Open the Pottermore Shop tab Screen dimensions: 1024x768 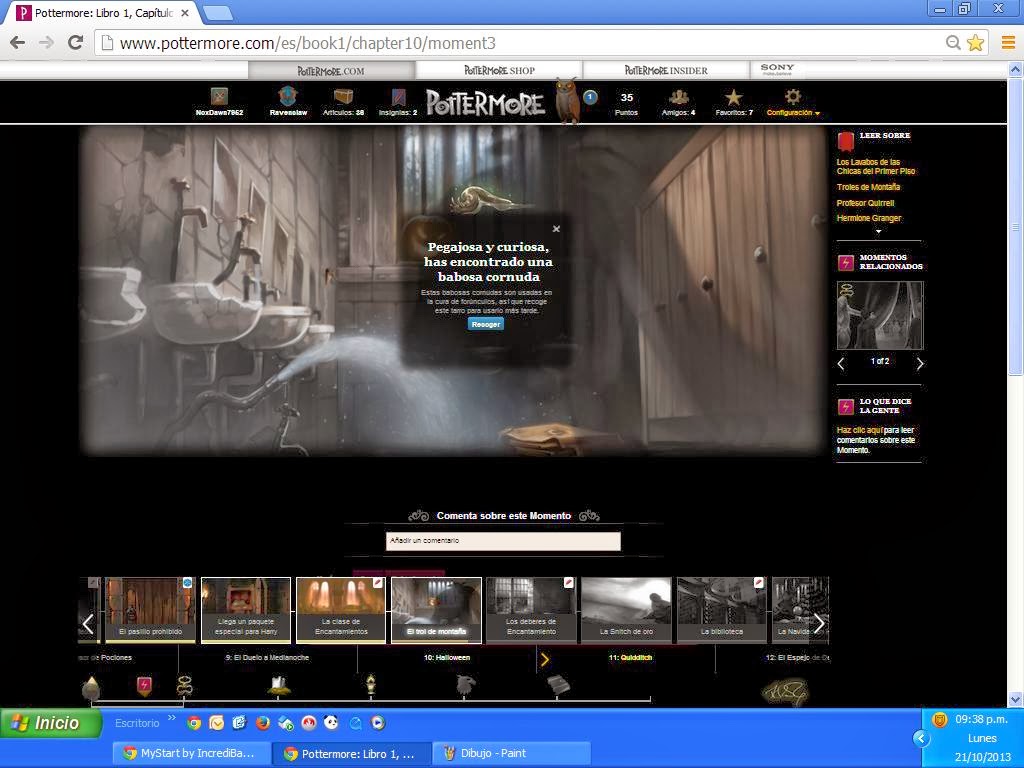(500, 71)
